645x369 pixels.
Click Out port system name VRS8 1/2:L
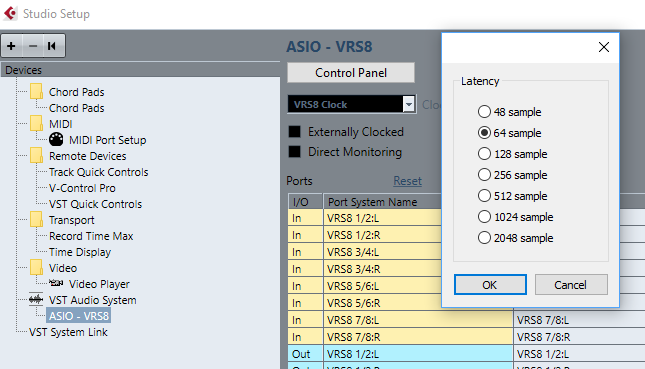tap(418, 354)
